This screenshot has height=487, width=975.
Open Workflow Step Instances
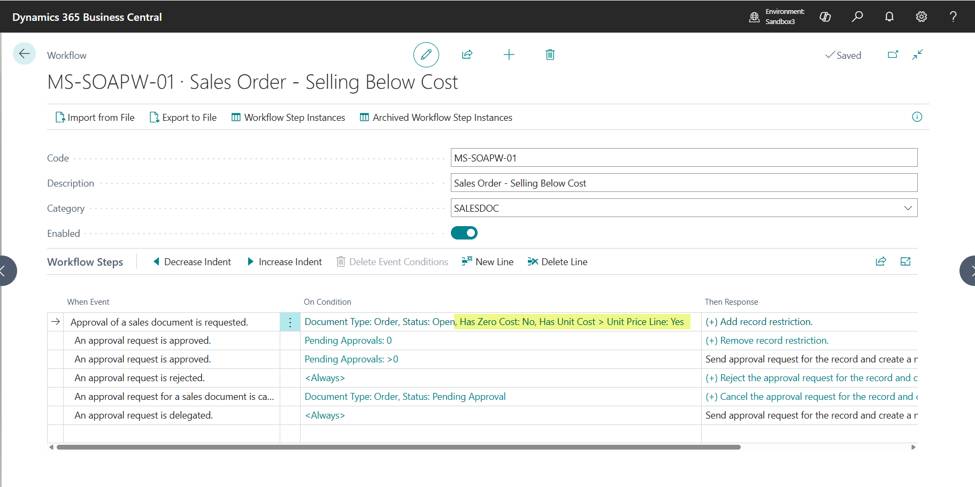pyautogui.click(x=288, y=117)
